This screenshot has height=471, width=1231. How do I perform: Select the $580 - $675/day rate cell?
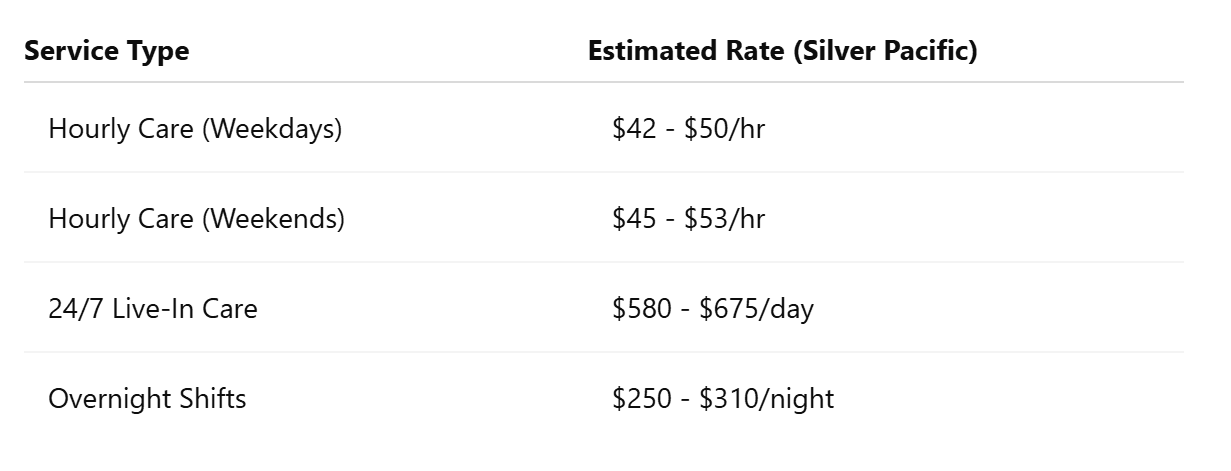713,309
